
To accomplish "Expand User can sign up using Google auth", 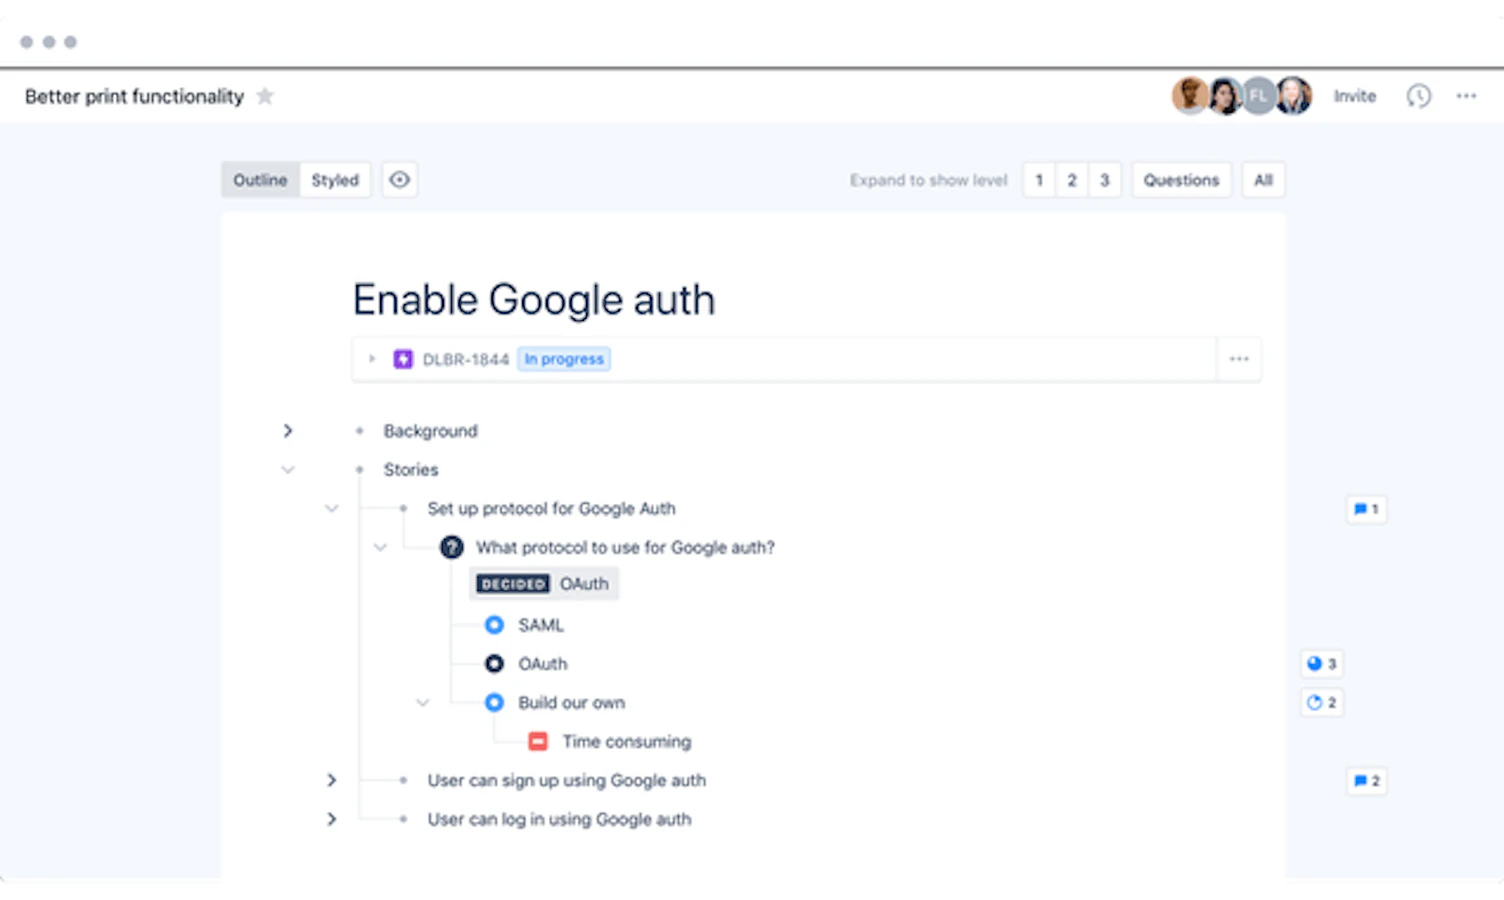I will click(332, 780).
